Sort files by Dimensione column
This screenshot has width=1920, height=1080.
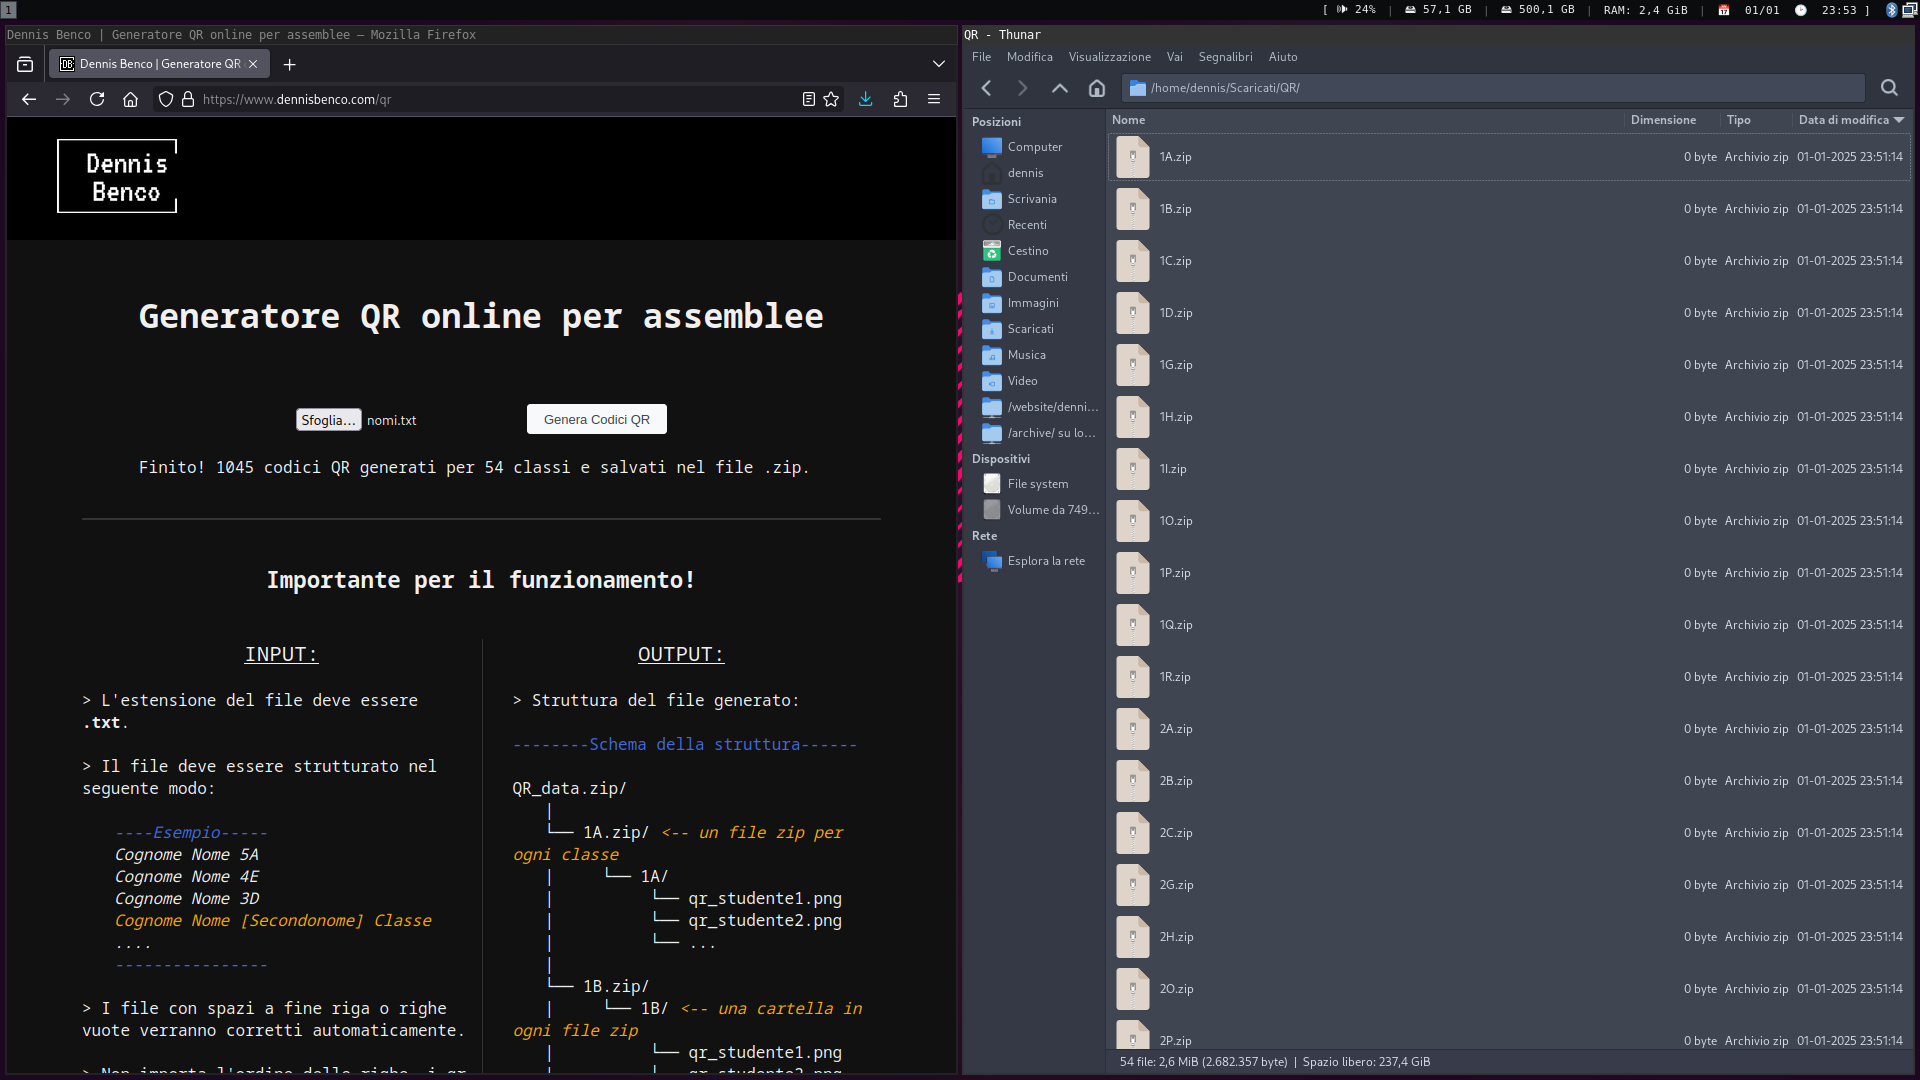click(x=1673, y=120)
